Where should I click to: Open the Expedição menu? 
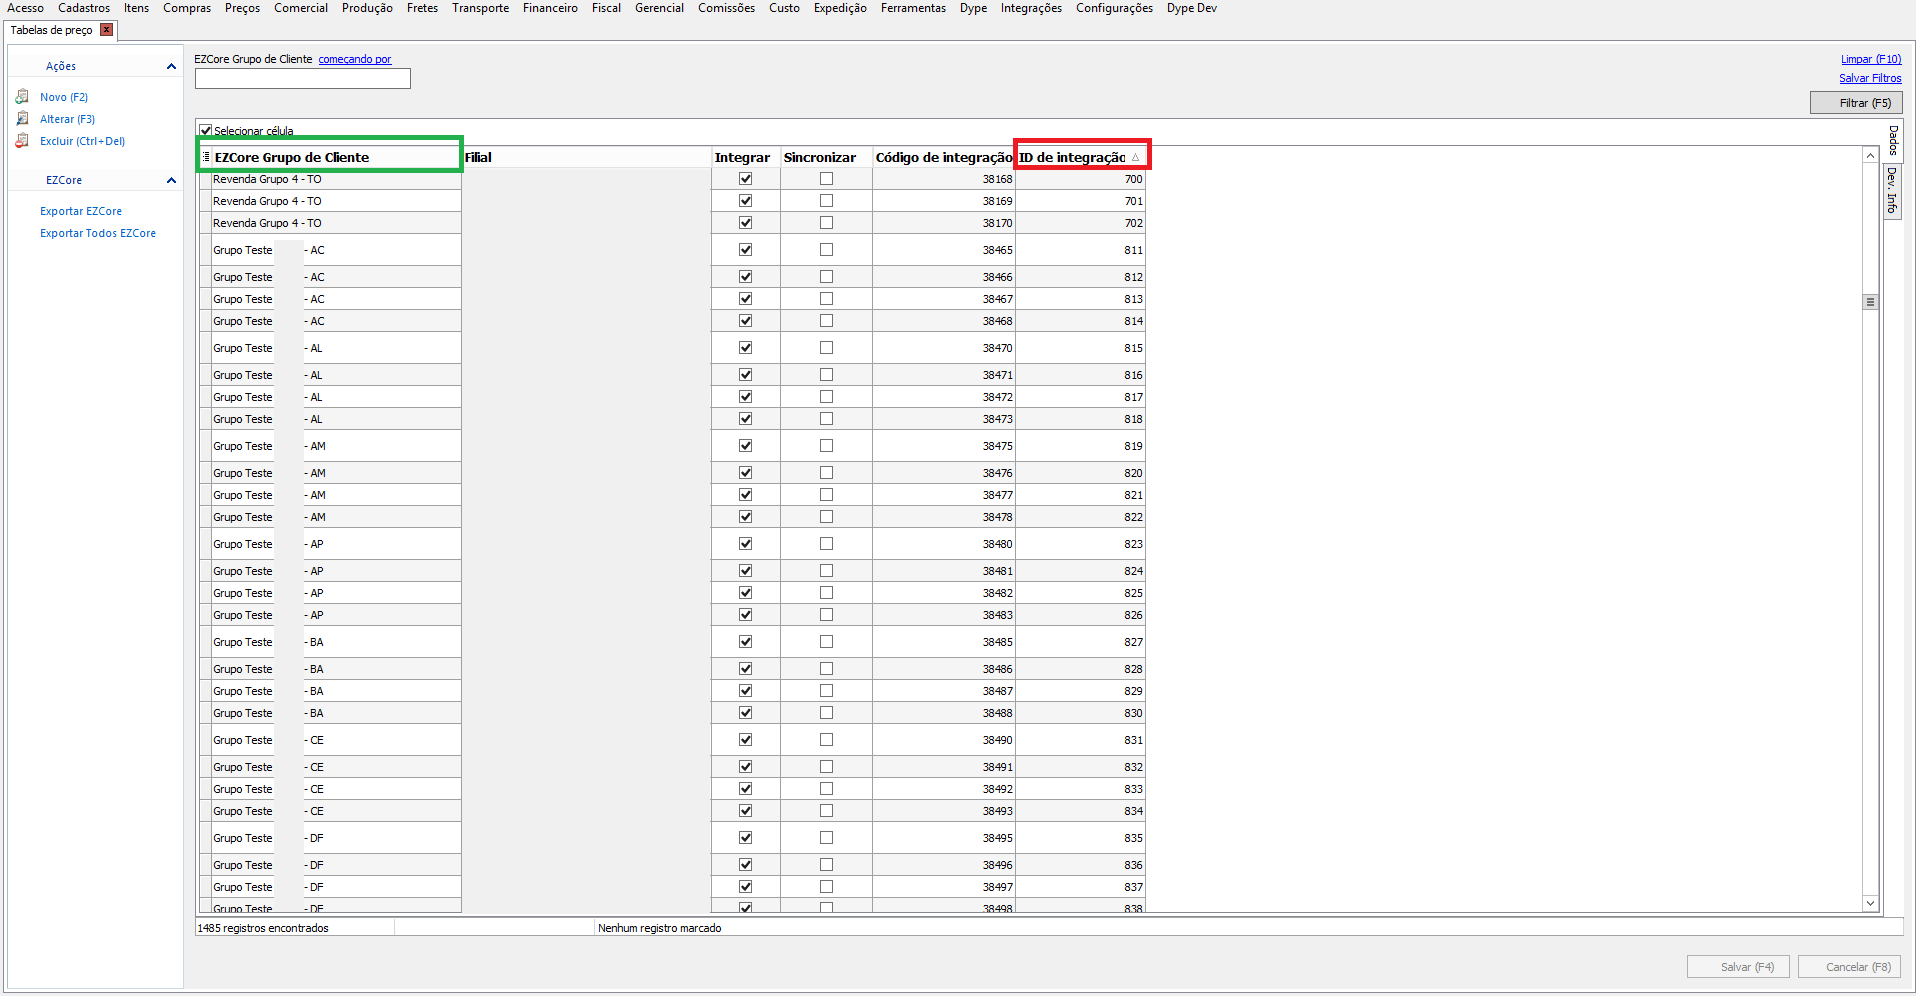tap(840, 8)
